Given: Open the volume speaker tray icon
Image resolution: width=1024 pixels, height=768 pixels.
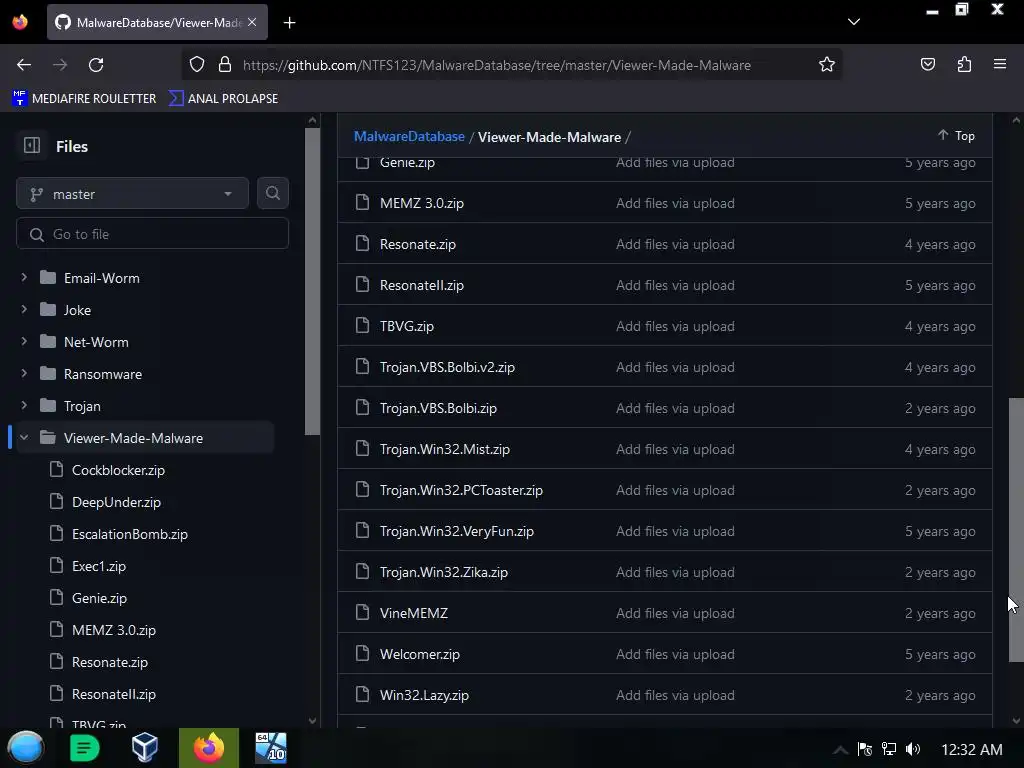Looking at the screenshot, I should point(913,749).
